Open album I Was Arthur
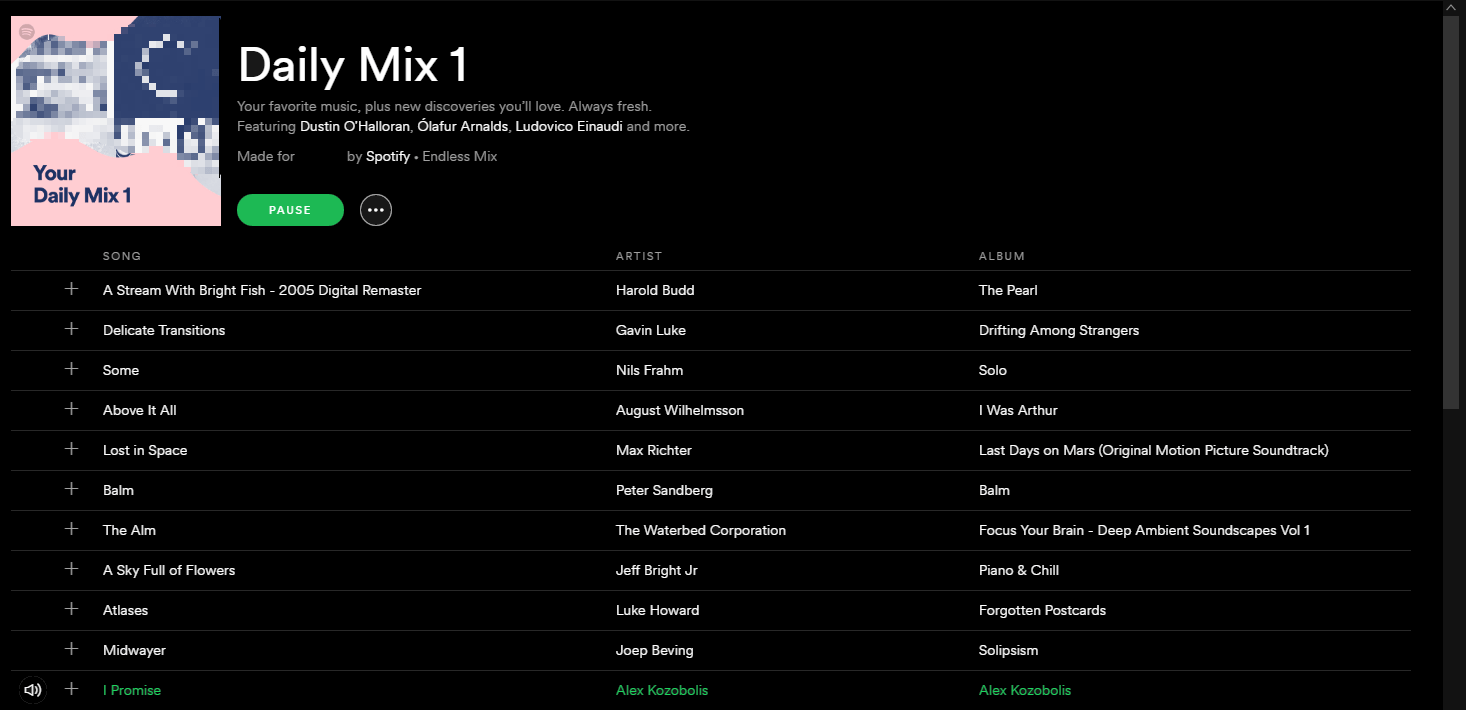 click(x=1018, y=410)
